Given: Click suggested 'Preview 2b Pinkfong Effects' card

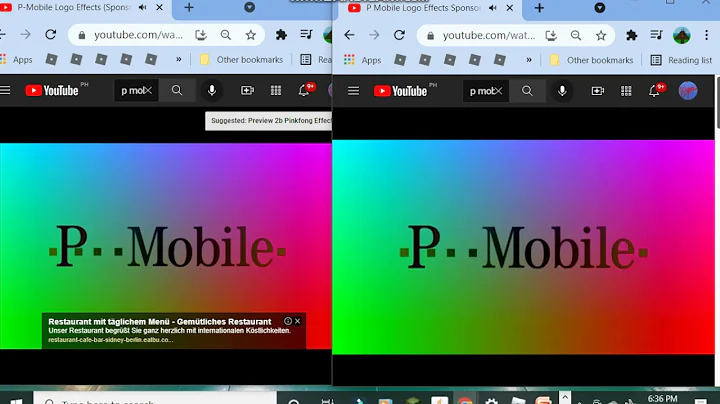Looking at the screenshot, I should (269, 121).
